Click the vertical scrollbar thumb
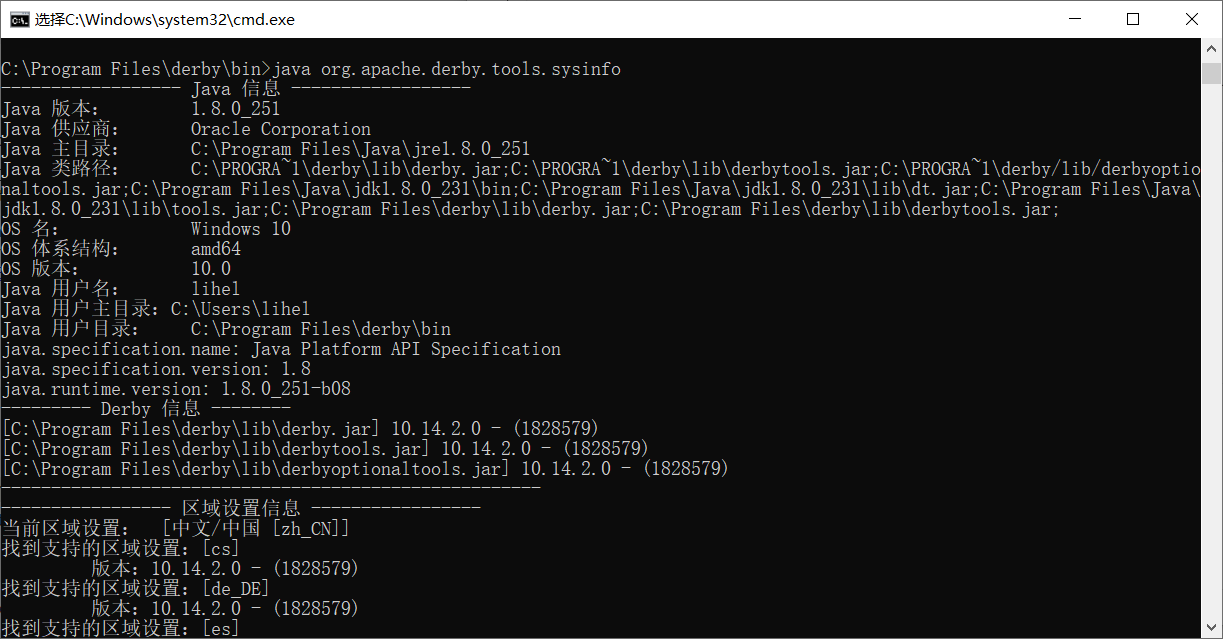The width and height of the screenshot is (1223, 639). (x=1212, y=72)
